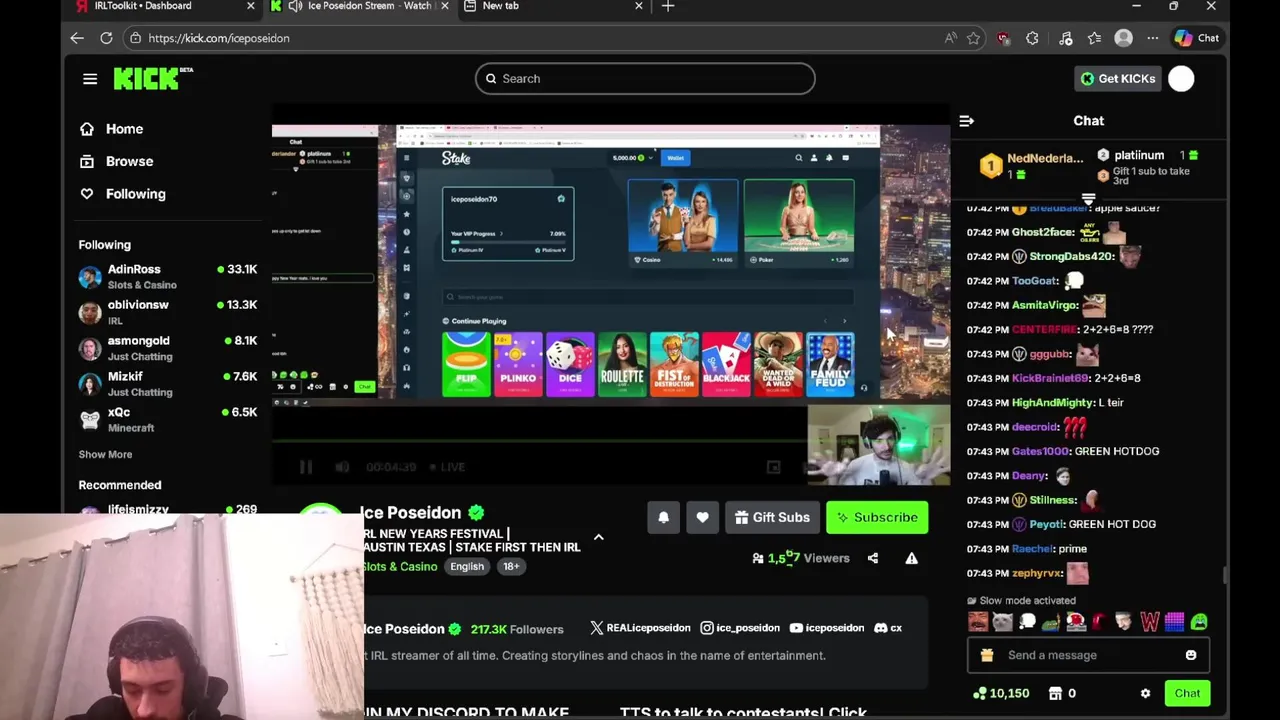Open browser profile avatar icon

coord(1123,38)
